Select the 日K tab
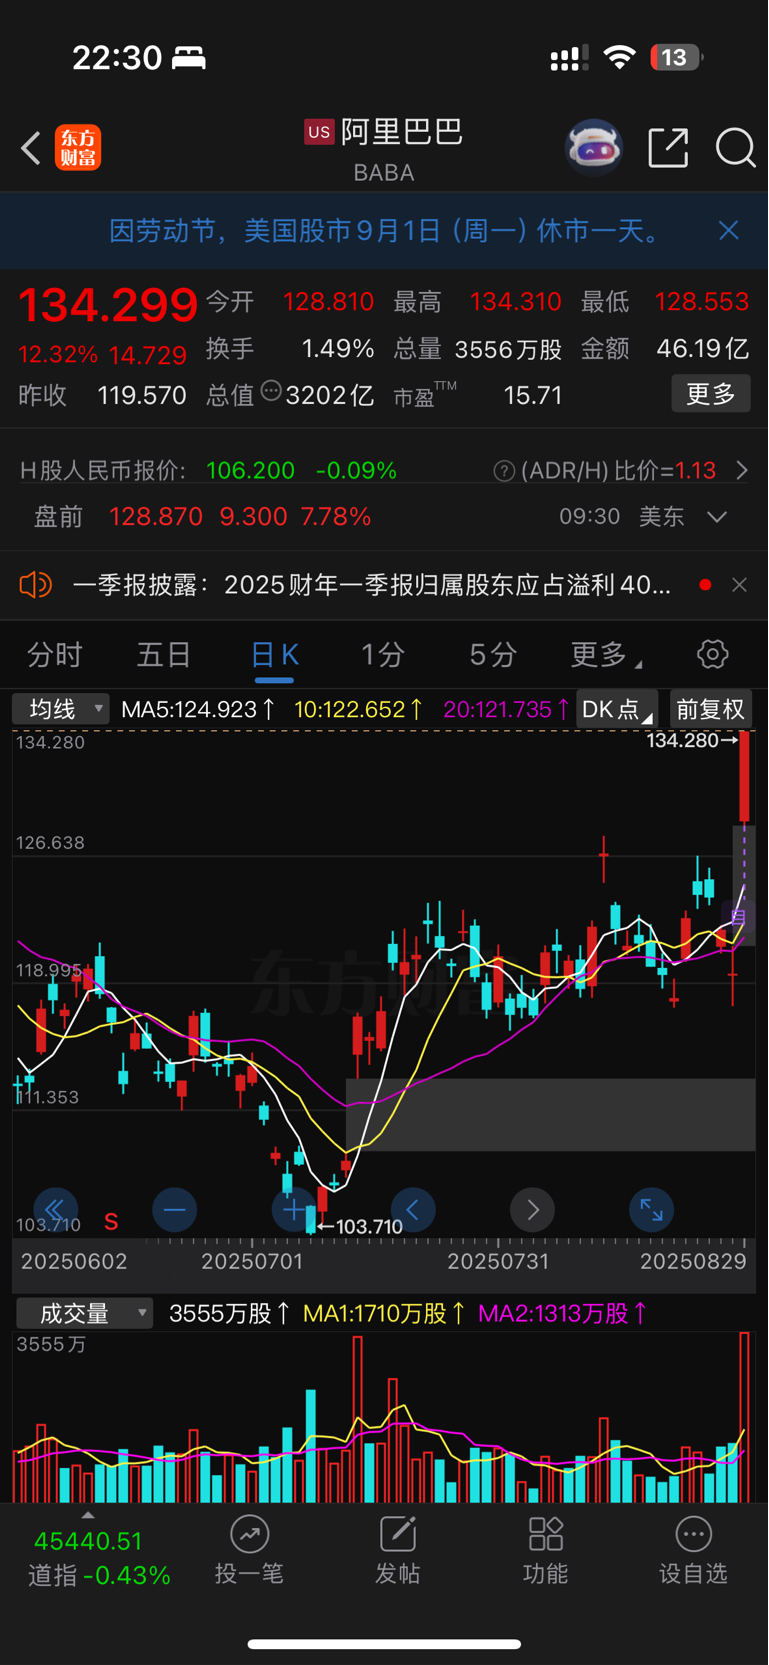This screenshot has width=769, height=1665. pyautogui.click(x=274, y=656)
